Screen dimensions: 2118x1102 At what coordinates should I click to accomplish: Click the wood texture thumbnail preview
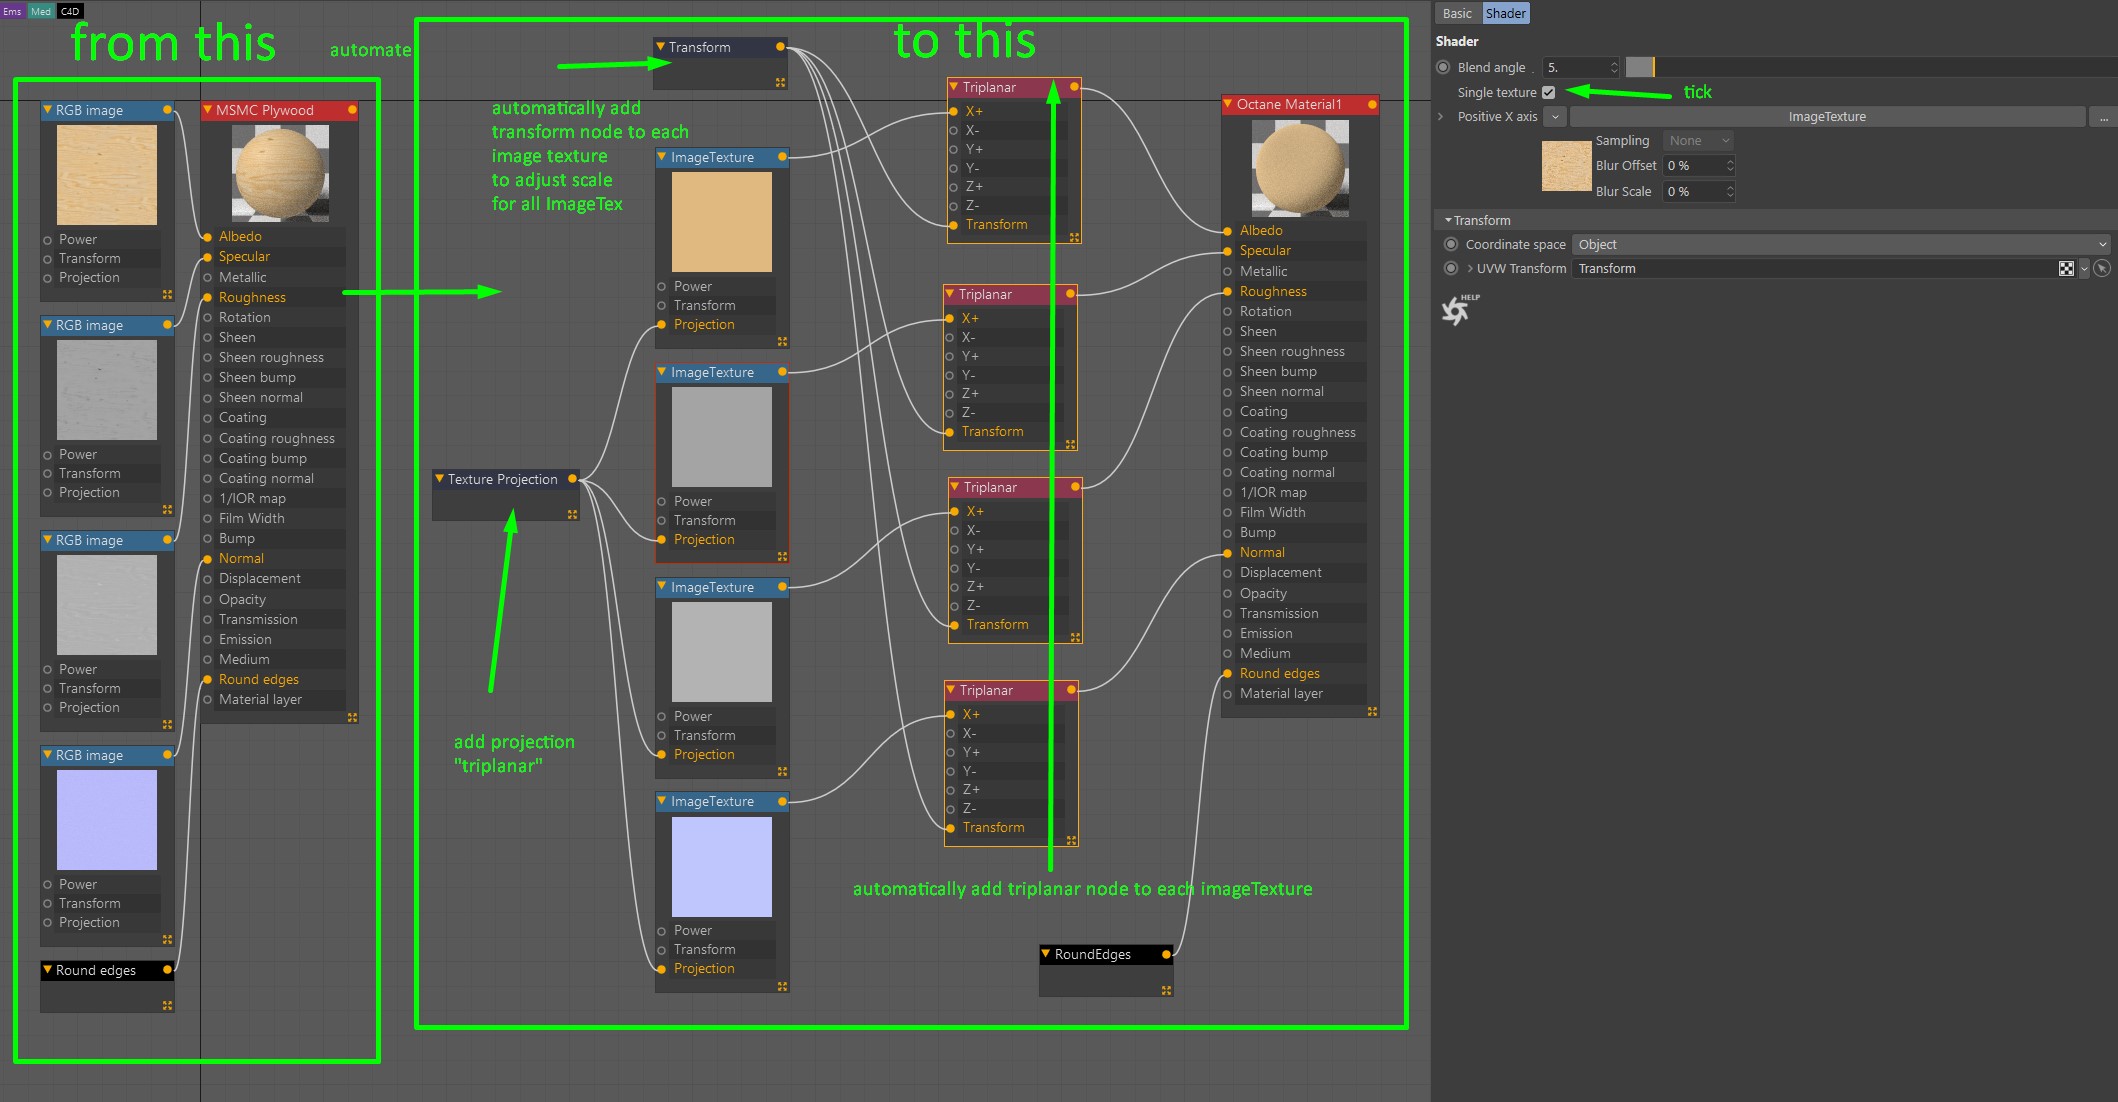(1566, 166)
